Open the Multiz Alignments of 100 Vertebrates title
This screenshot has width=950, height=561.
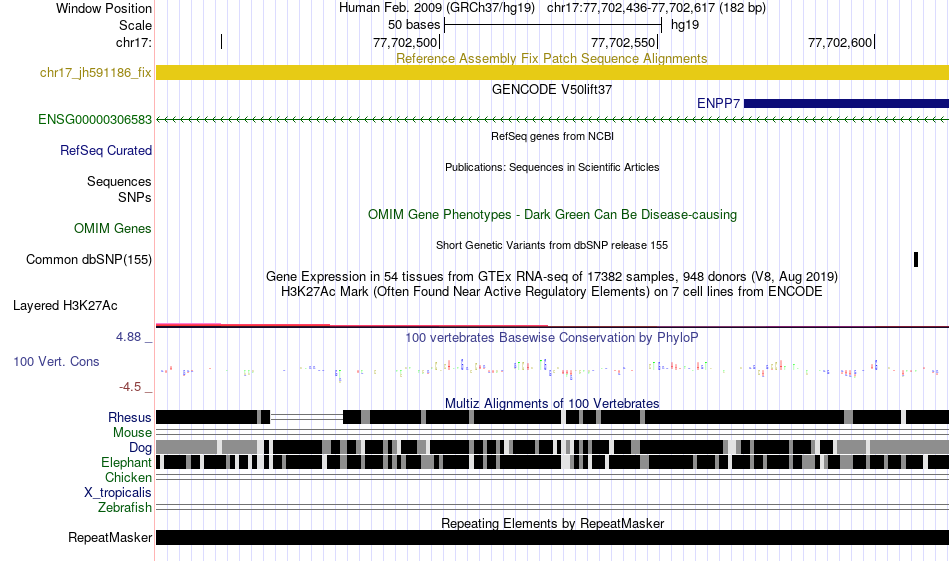coord(552,403)
